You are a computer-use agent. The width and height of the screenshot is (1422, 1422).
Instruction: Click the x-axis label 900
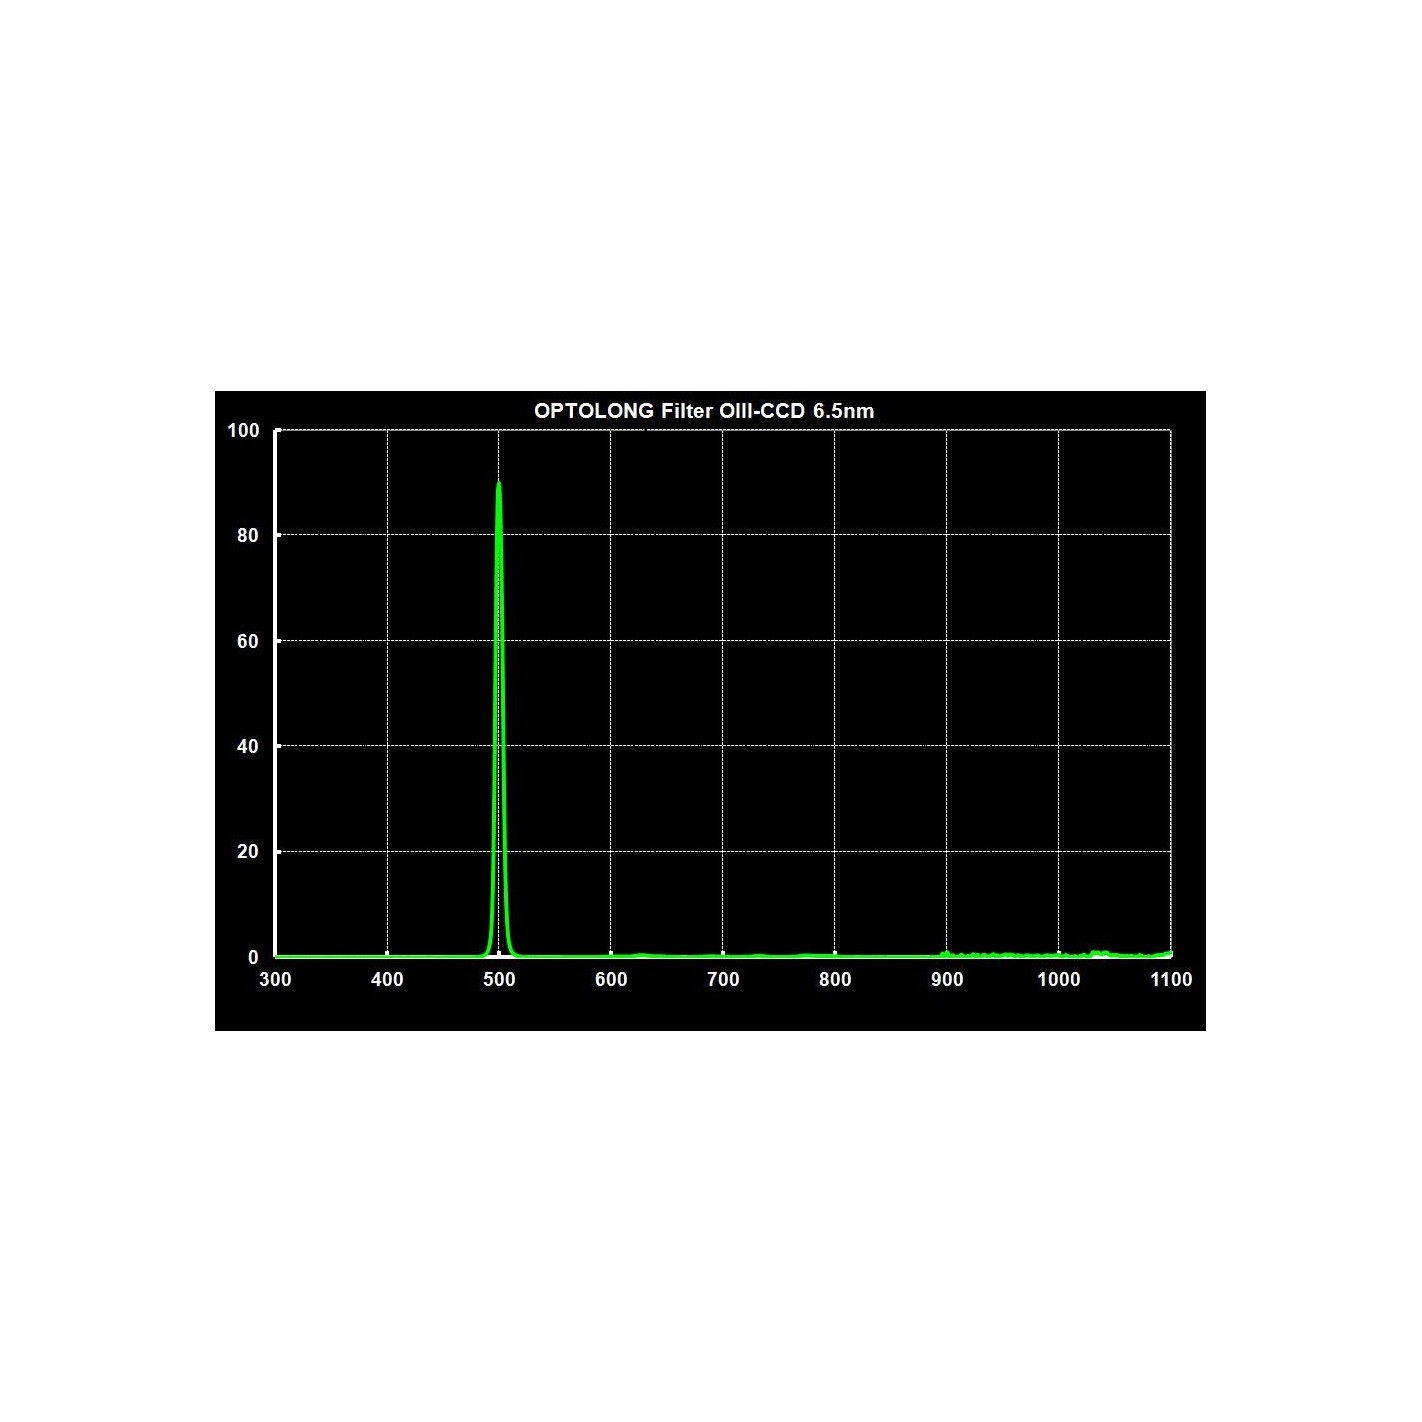pos(947,980)
